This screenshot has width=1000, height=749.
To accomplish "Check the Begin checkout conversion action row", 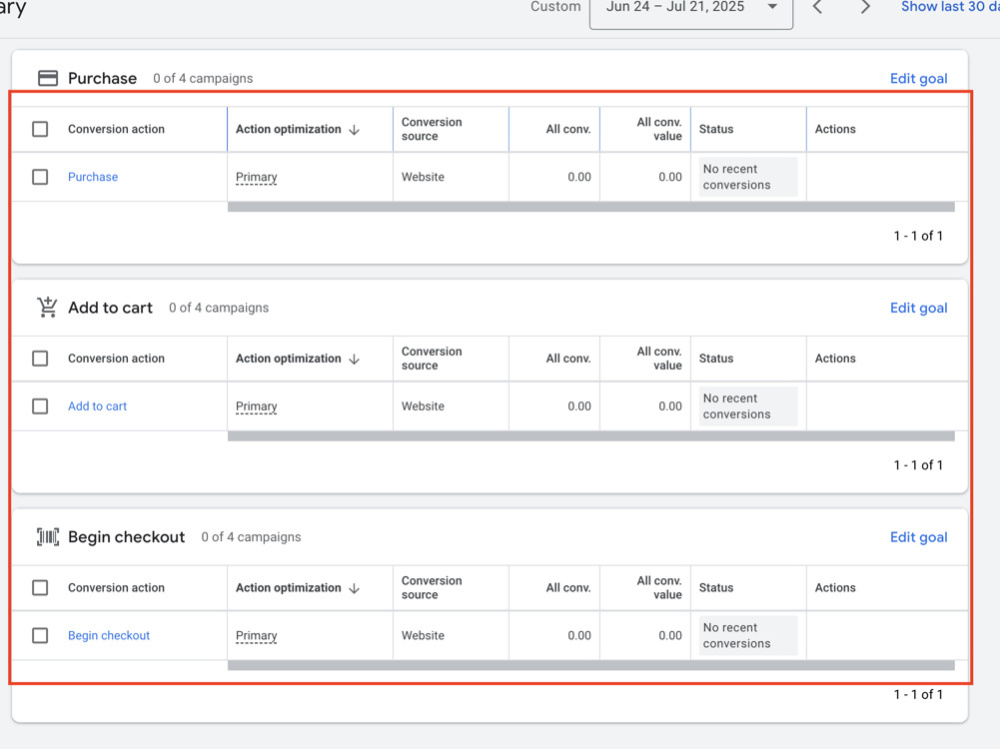I will 40,635.
